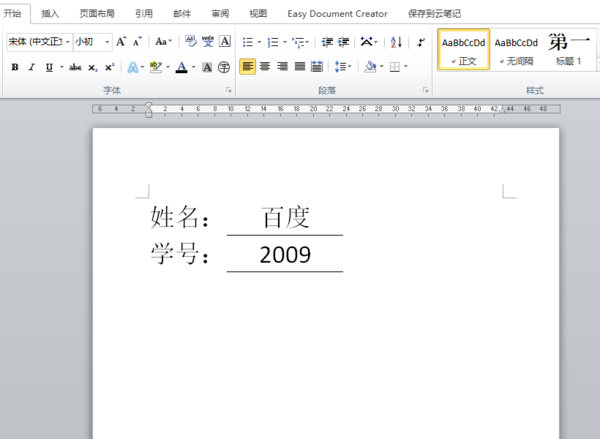Toggle Justify alignment
Image resolution: width=600 pixels, height=439 pixels.
(300, 67)
